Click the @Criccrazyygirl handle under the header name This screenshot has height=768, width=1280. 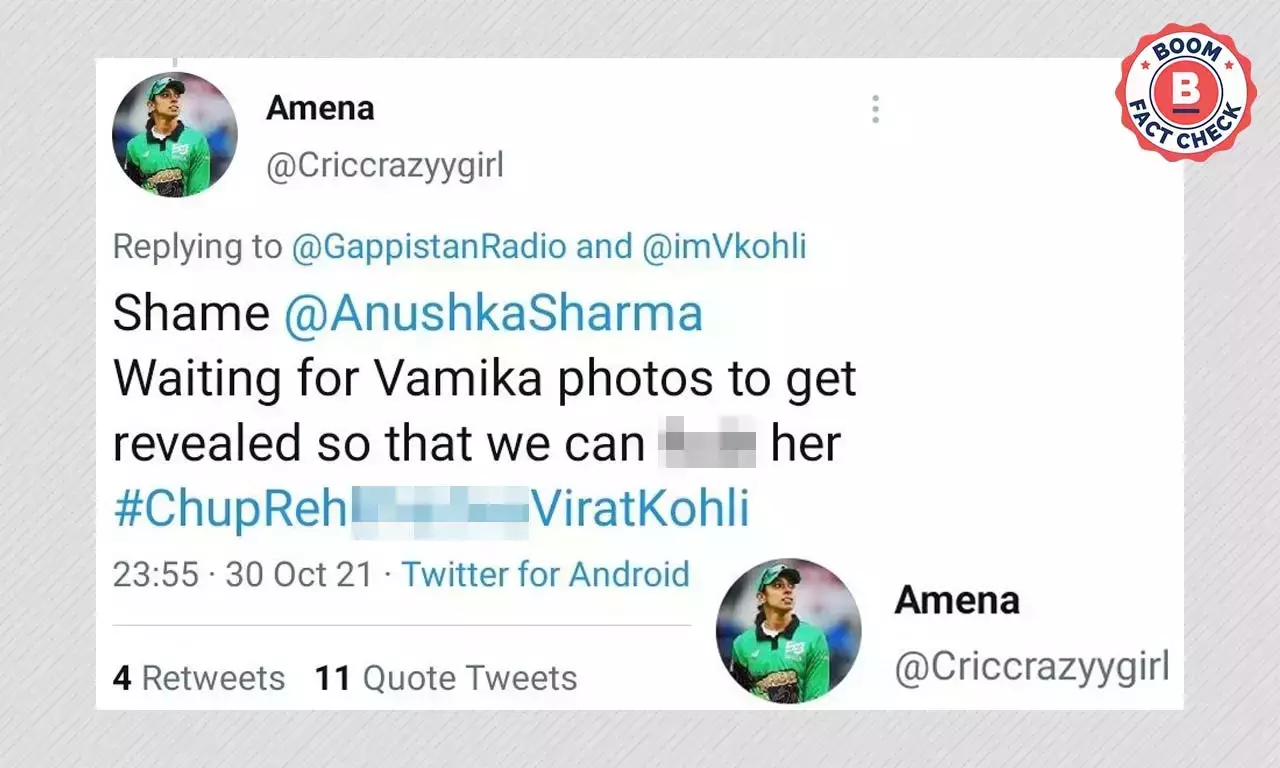[x=384, y=166]
